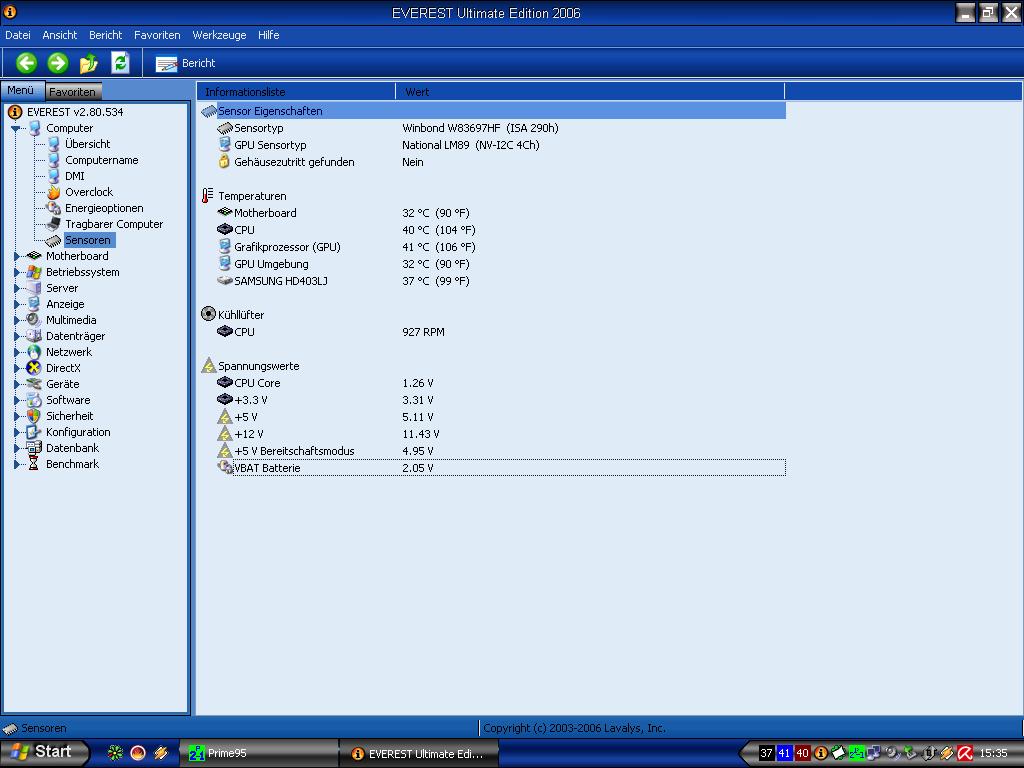
Task: Click the Spannungswerte warning icon
Action: (x=208, y=365)
